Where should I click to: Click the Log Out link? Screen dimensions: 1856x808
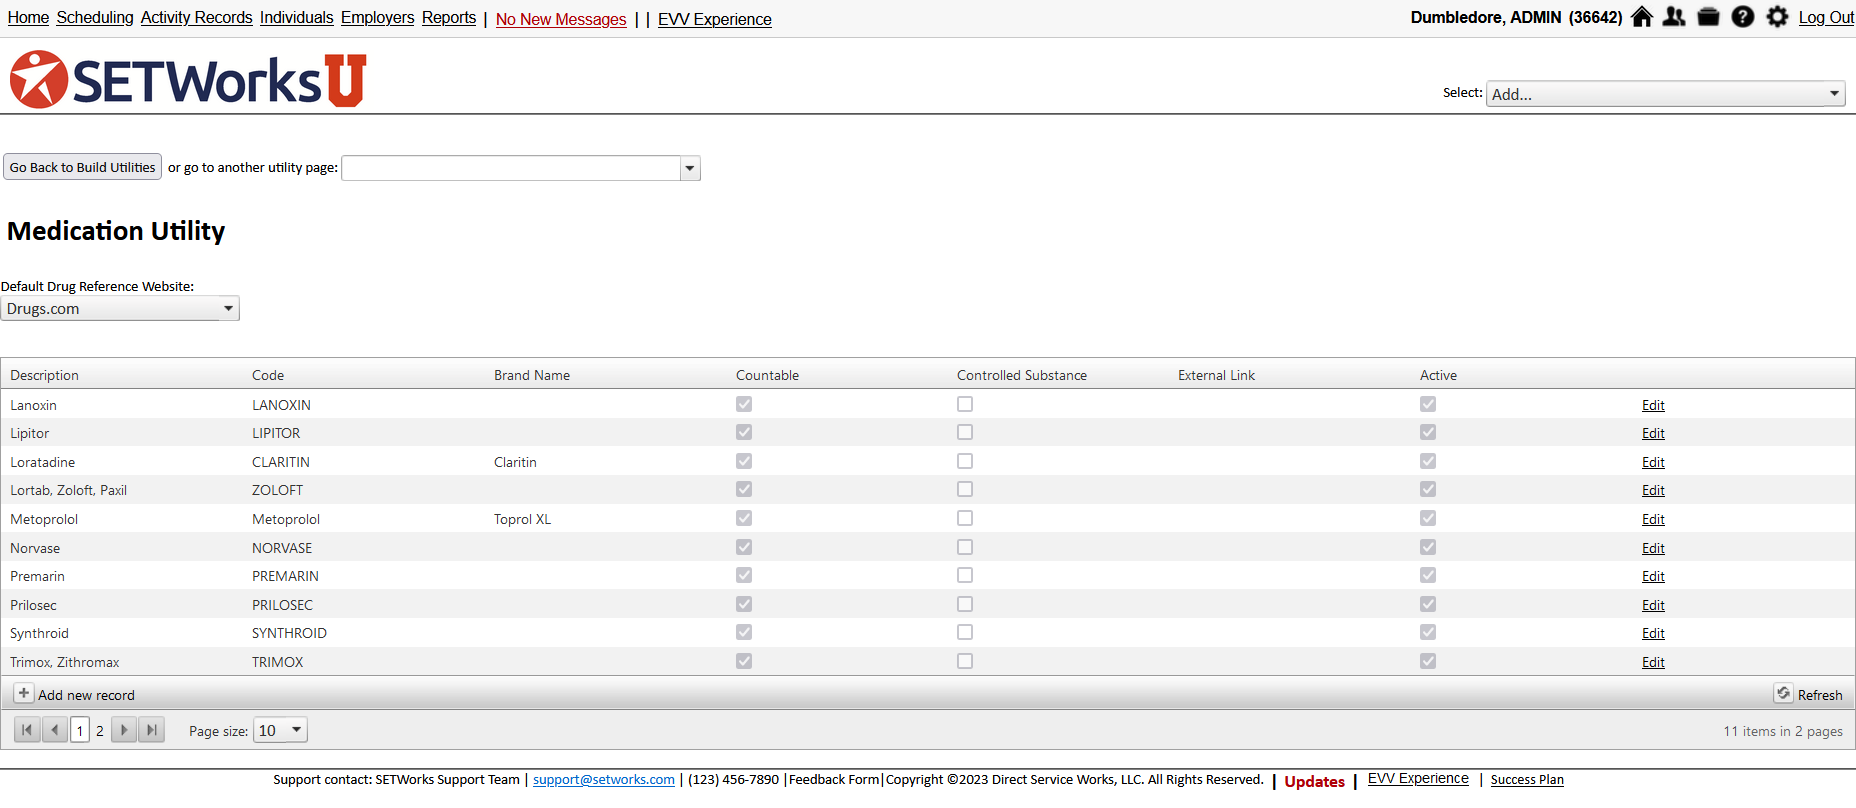click(x=1826, y=18)
